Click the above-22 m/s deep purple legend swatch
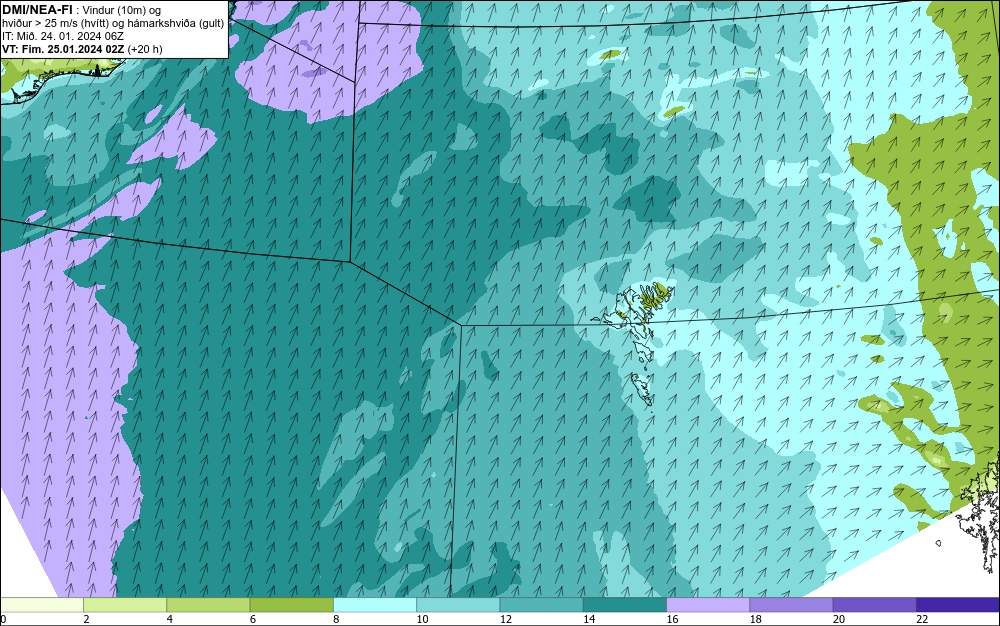 (958, 605)
